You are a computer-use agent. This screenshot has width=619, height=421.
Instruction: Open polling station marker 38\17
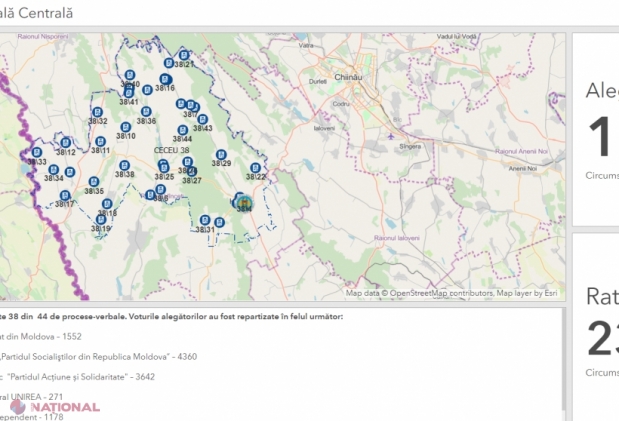point(64,195)
